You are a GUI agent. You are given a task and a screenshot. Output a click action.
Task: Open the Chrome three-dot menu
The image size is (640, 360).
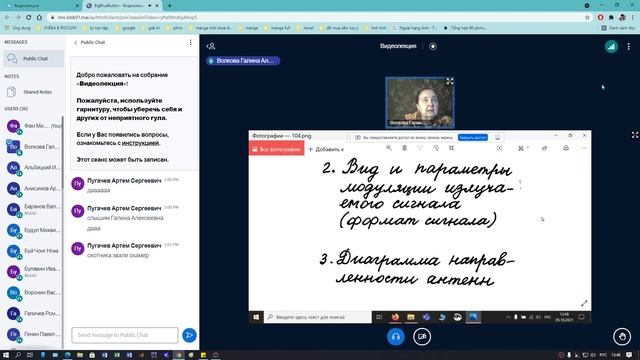click(633, 17)
